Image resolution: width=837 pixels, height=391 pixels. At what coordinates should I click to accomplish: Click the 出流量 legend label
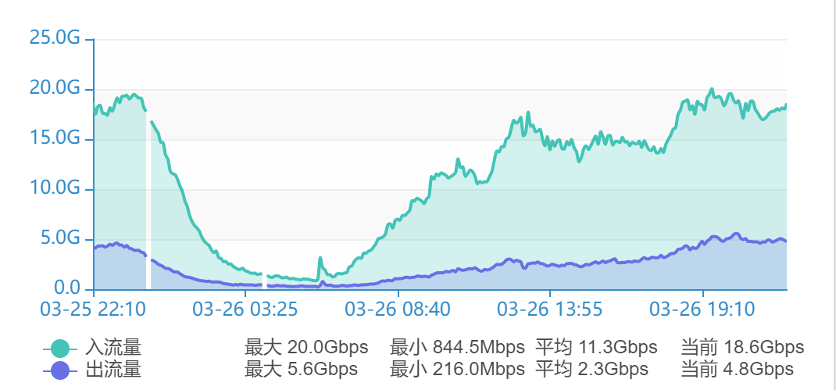[x=113, y=370]
